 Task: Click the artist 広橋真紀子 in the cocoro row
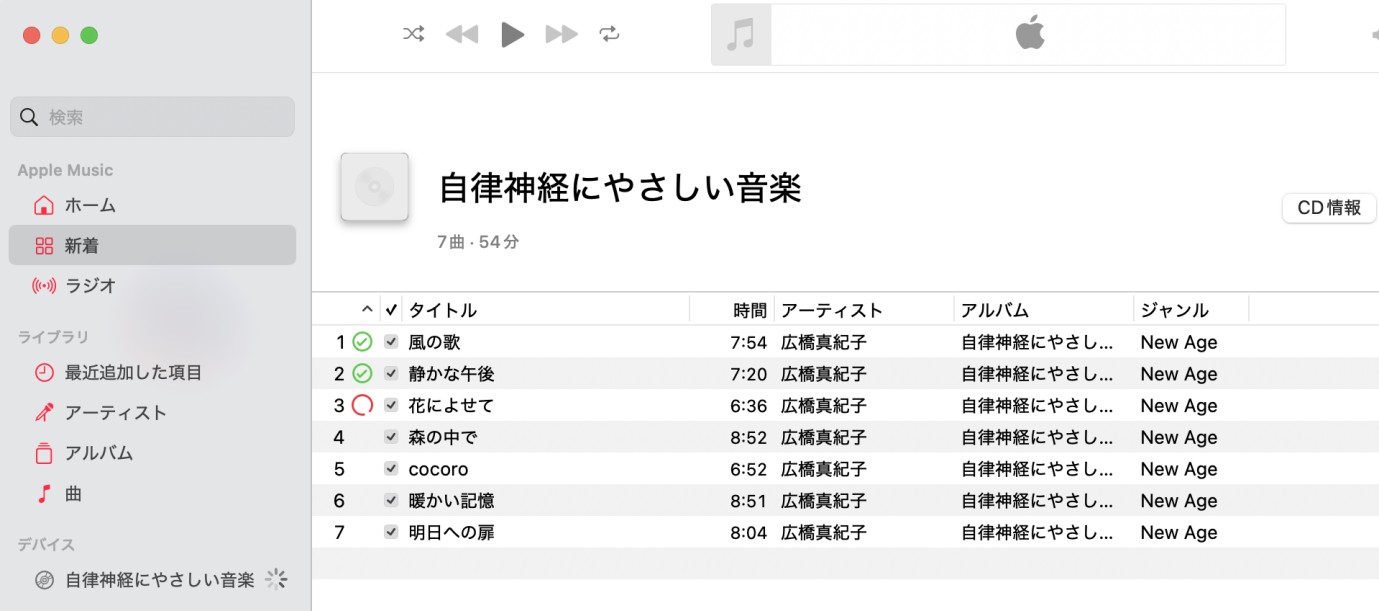point(824,469)
